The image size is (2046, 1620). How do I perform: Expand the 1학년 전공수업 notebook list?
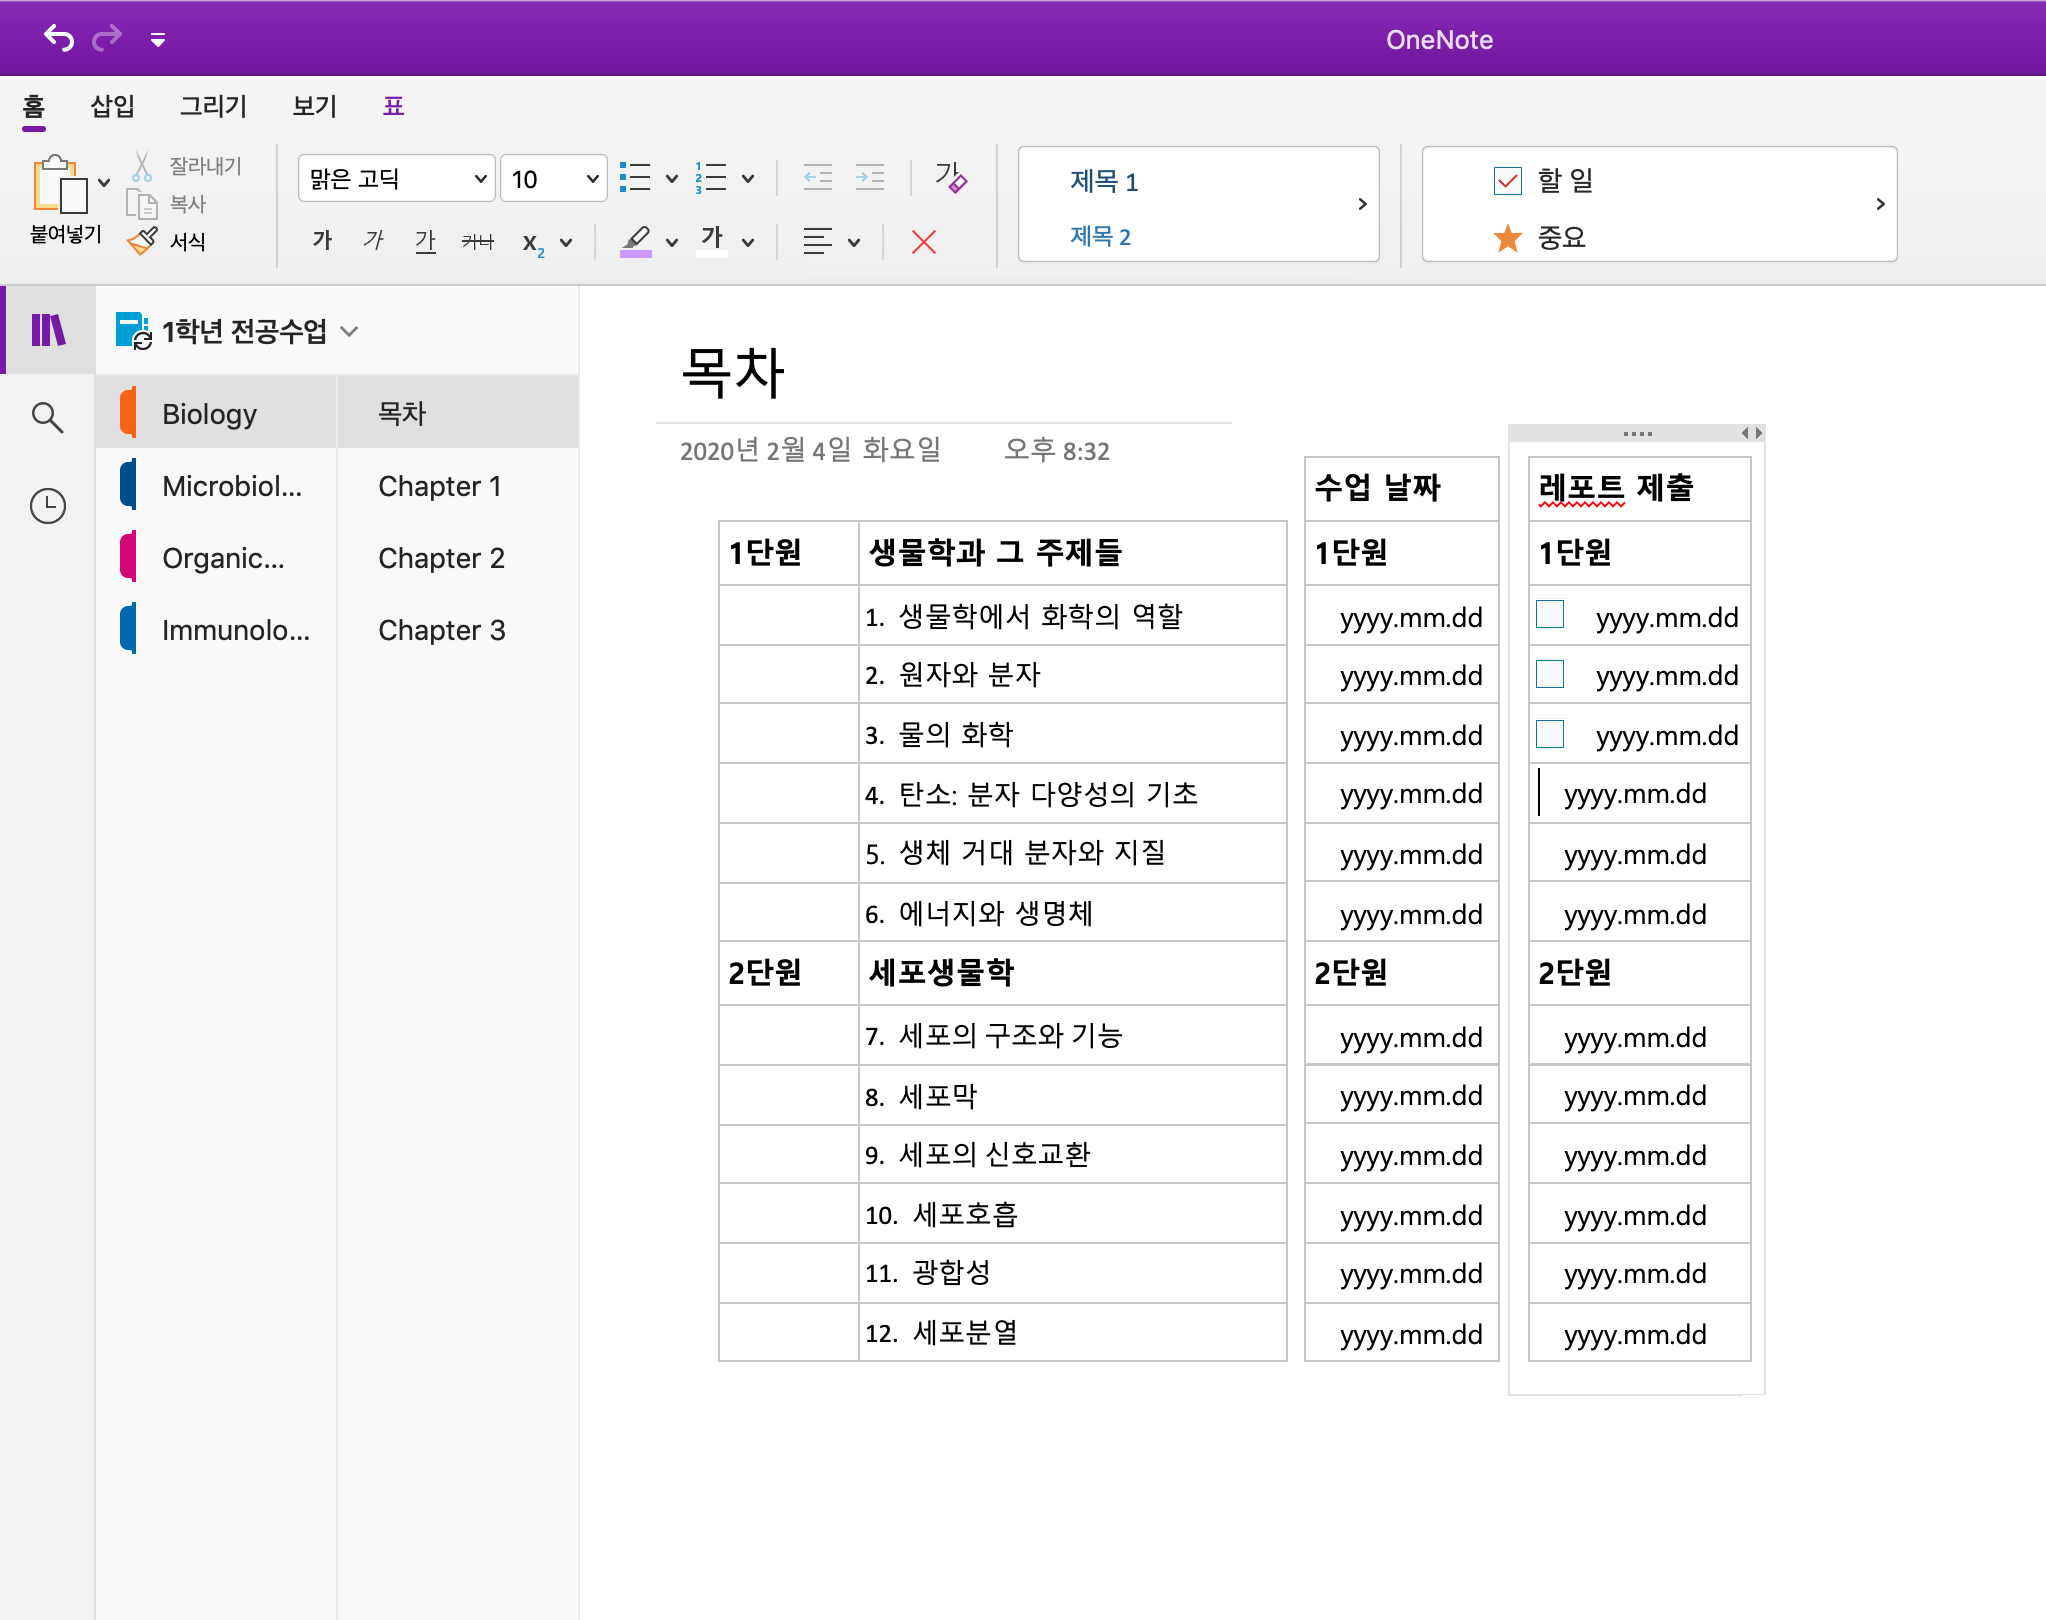tap(349, 331)
